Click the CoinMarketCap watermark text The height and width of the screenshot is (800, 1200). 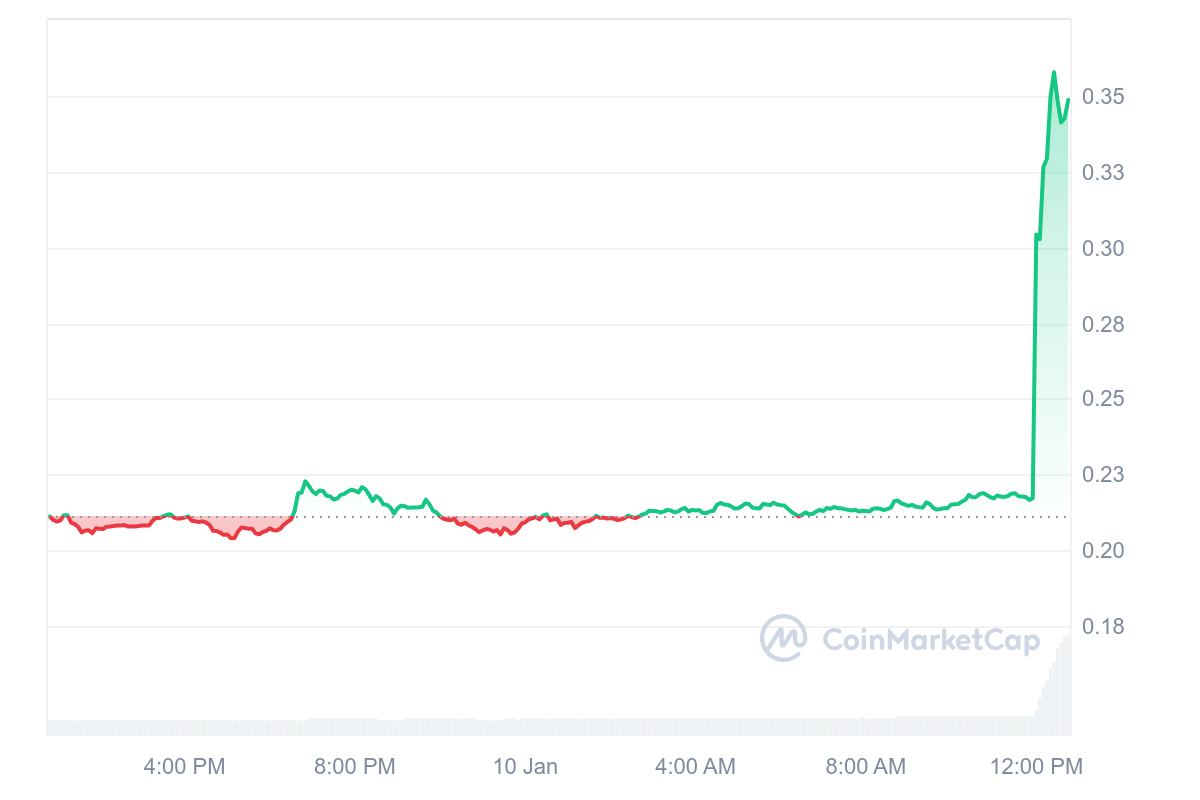(x=930, y=640)
